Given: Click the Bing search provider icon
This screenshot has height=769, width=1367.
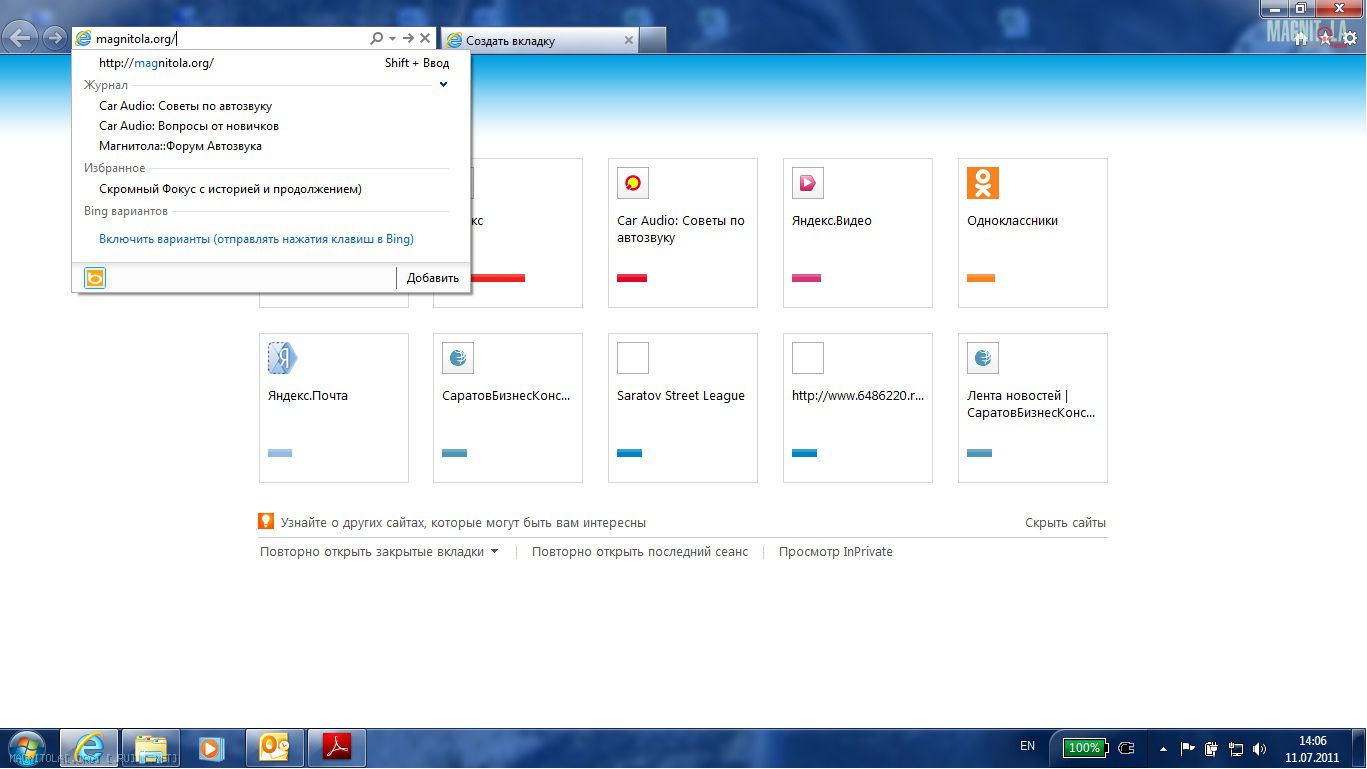Looking at the screenshot, I should [95, 278].
